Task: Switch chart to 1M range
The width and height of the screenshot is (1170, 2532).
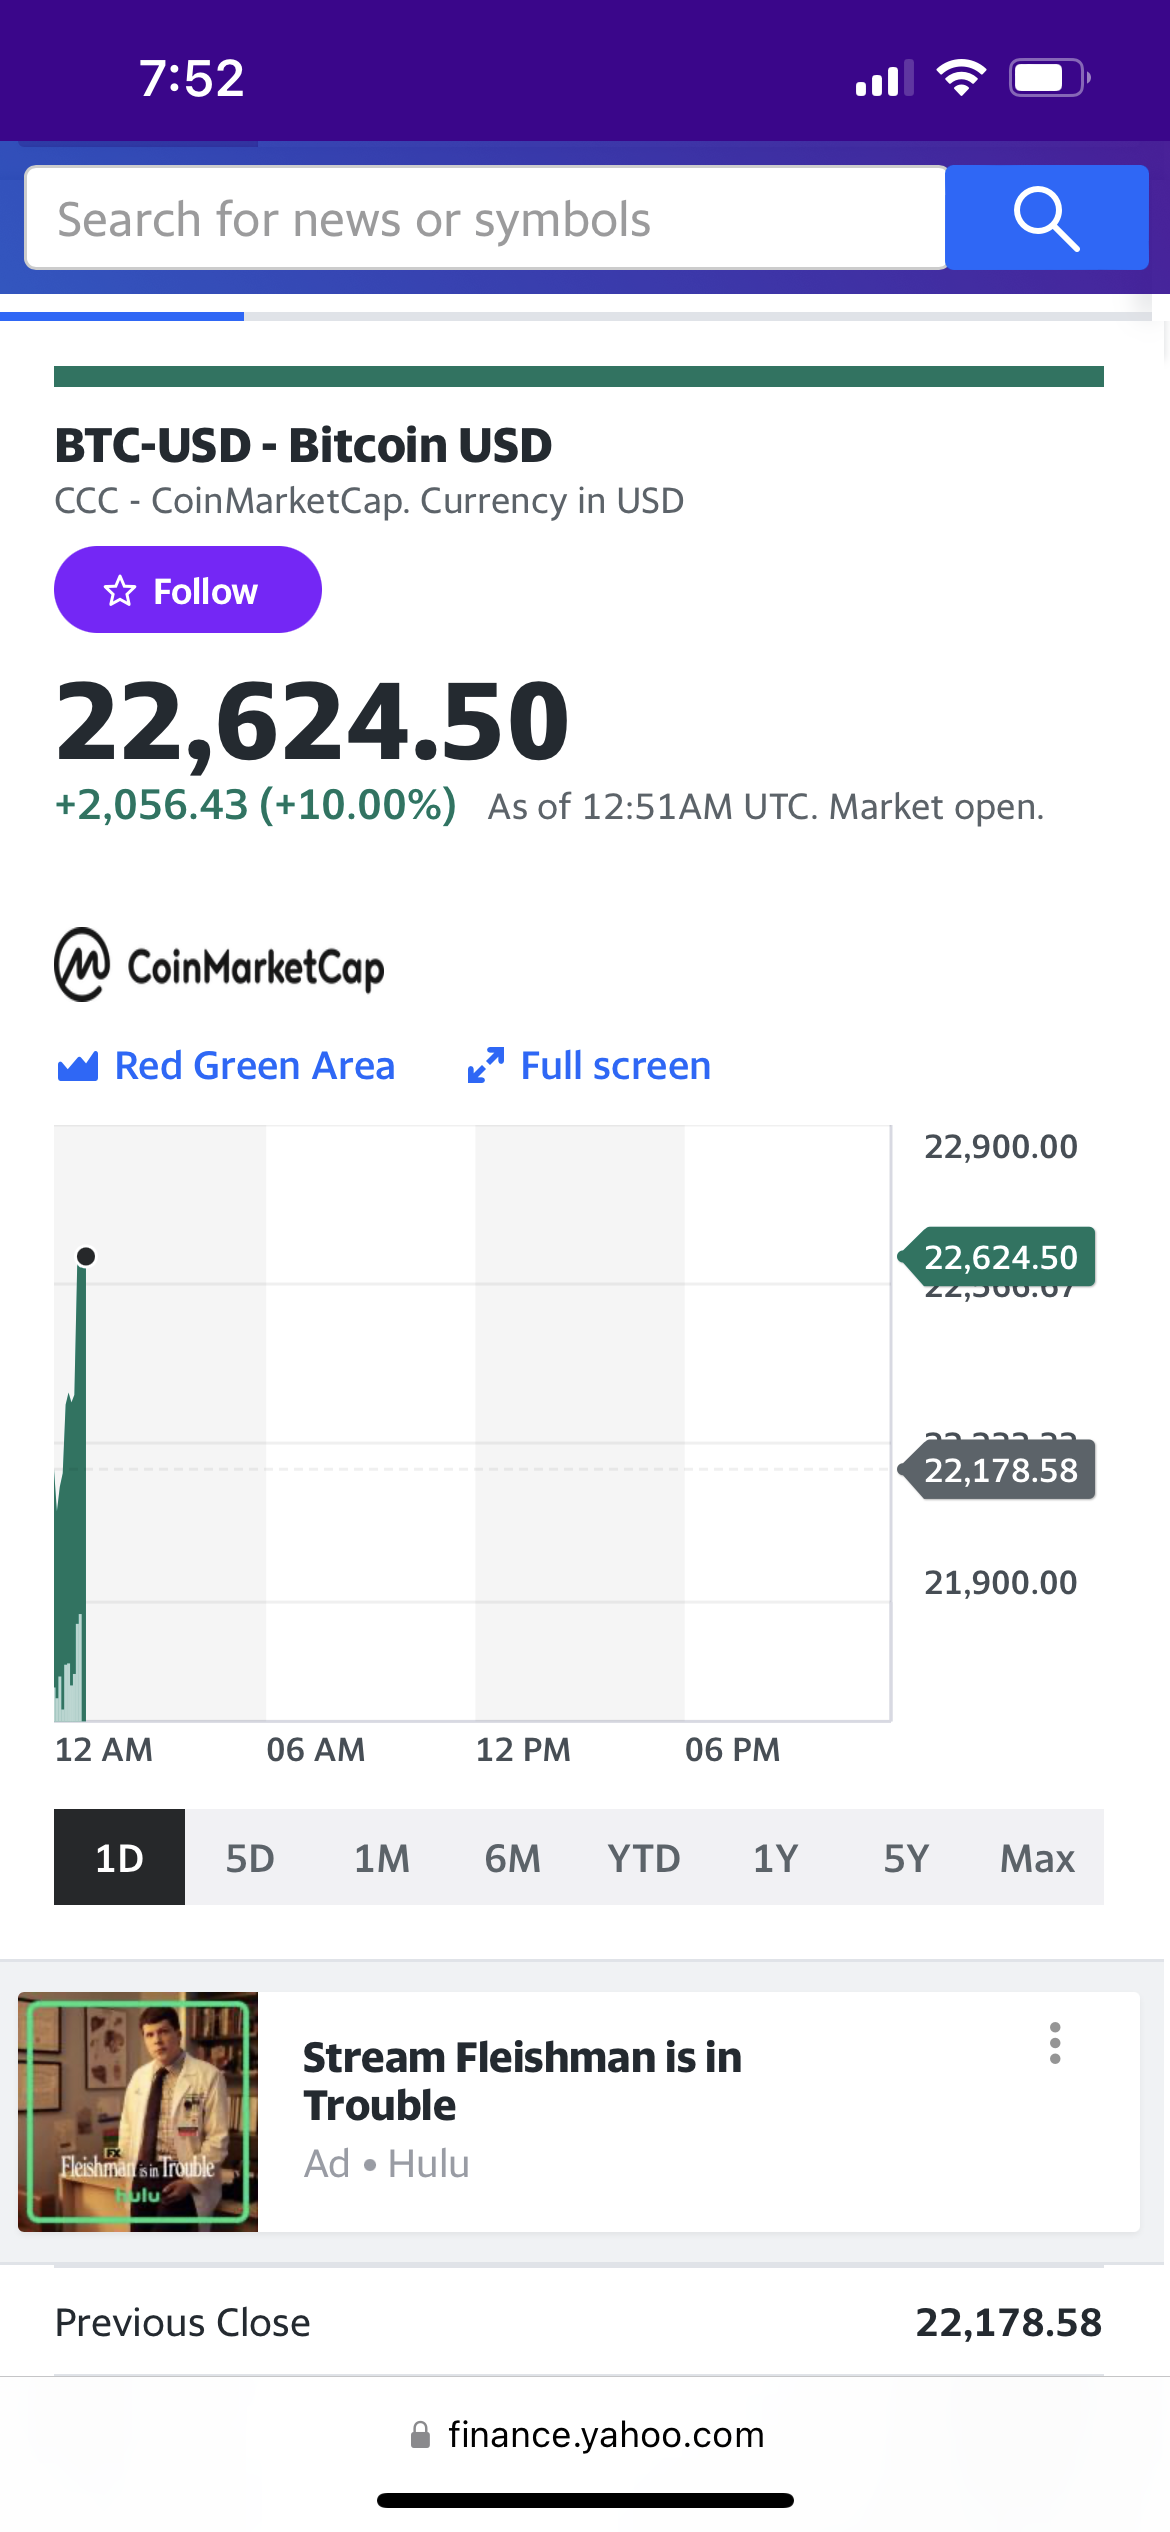Action: click(382, 1858)
